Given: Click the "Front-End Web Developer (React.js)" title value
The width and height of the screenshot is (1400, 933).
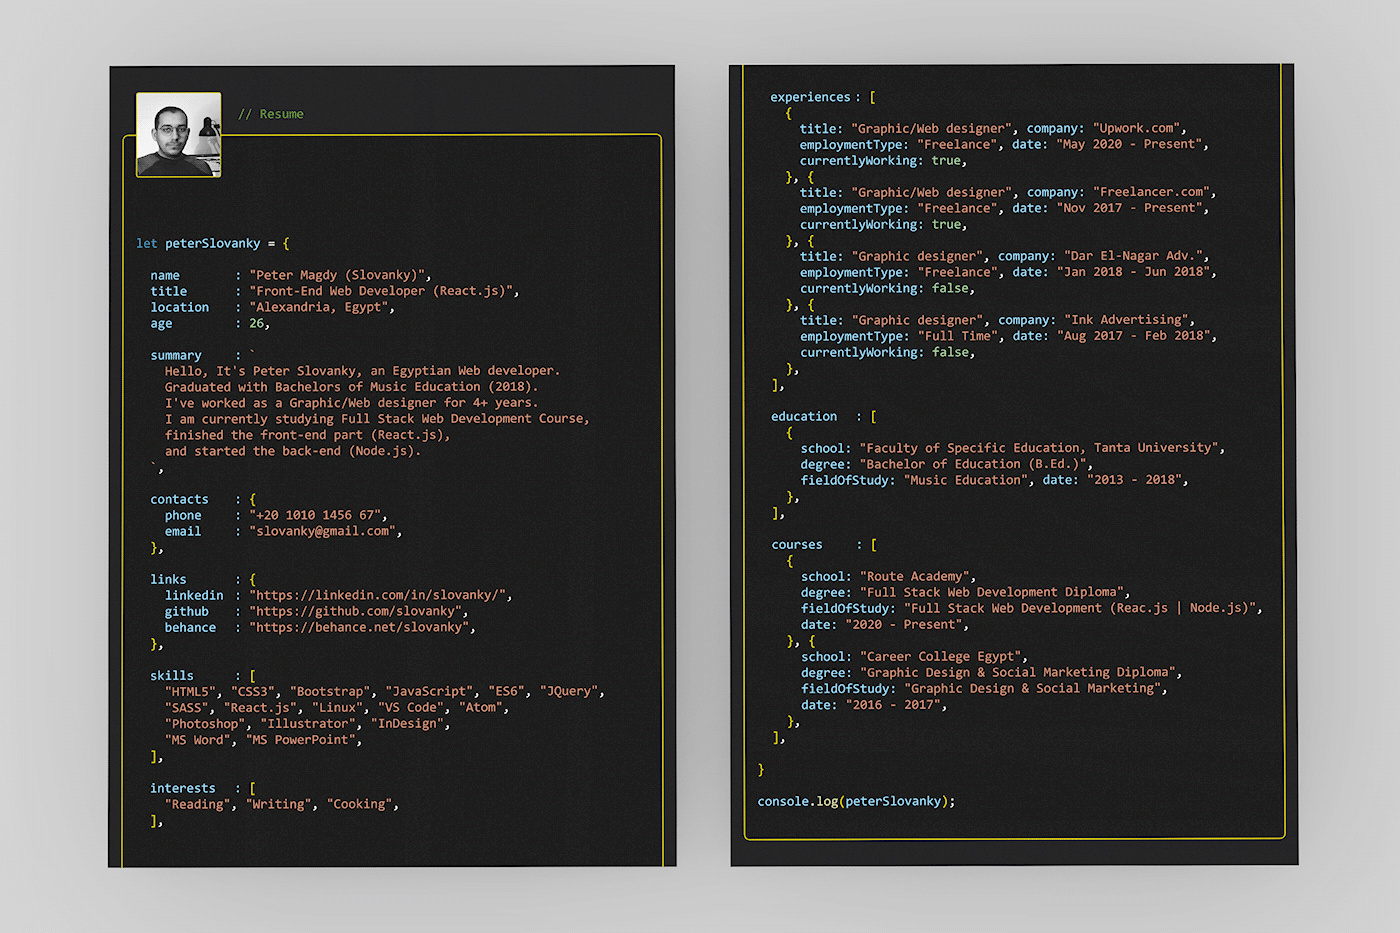Looking at the screenshot, I should point(383,291).
